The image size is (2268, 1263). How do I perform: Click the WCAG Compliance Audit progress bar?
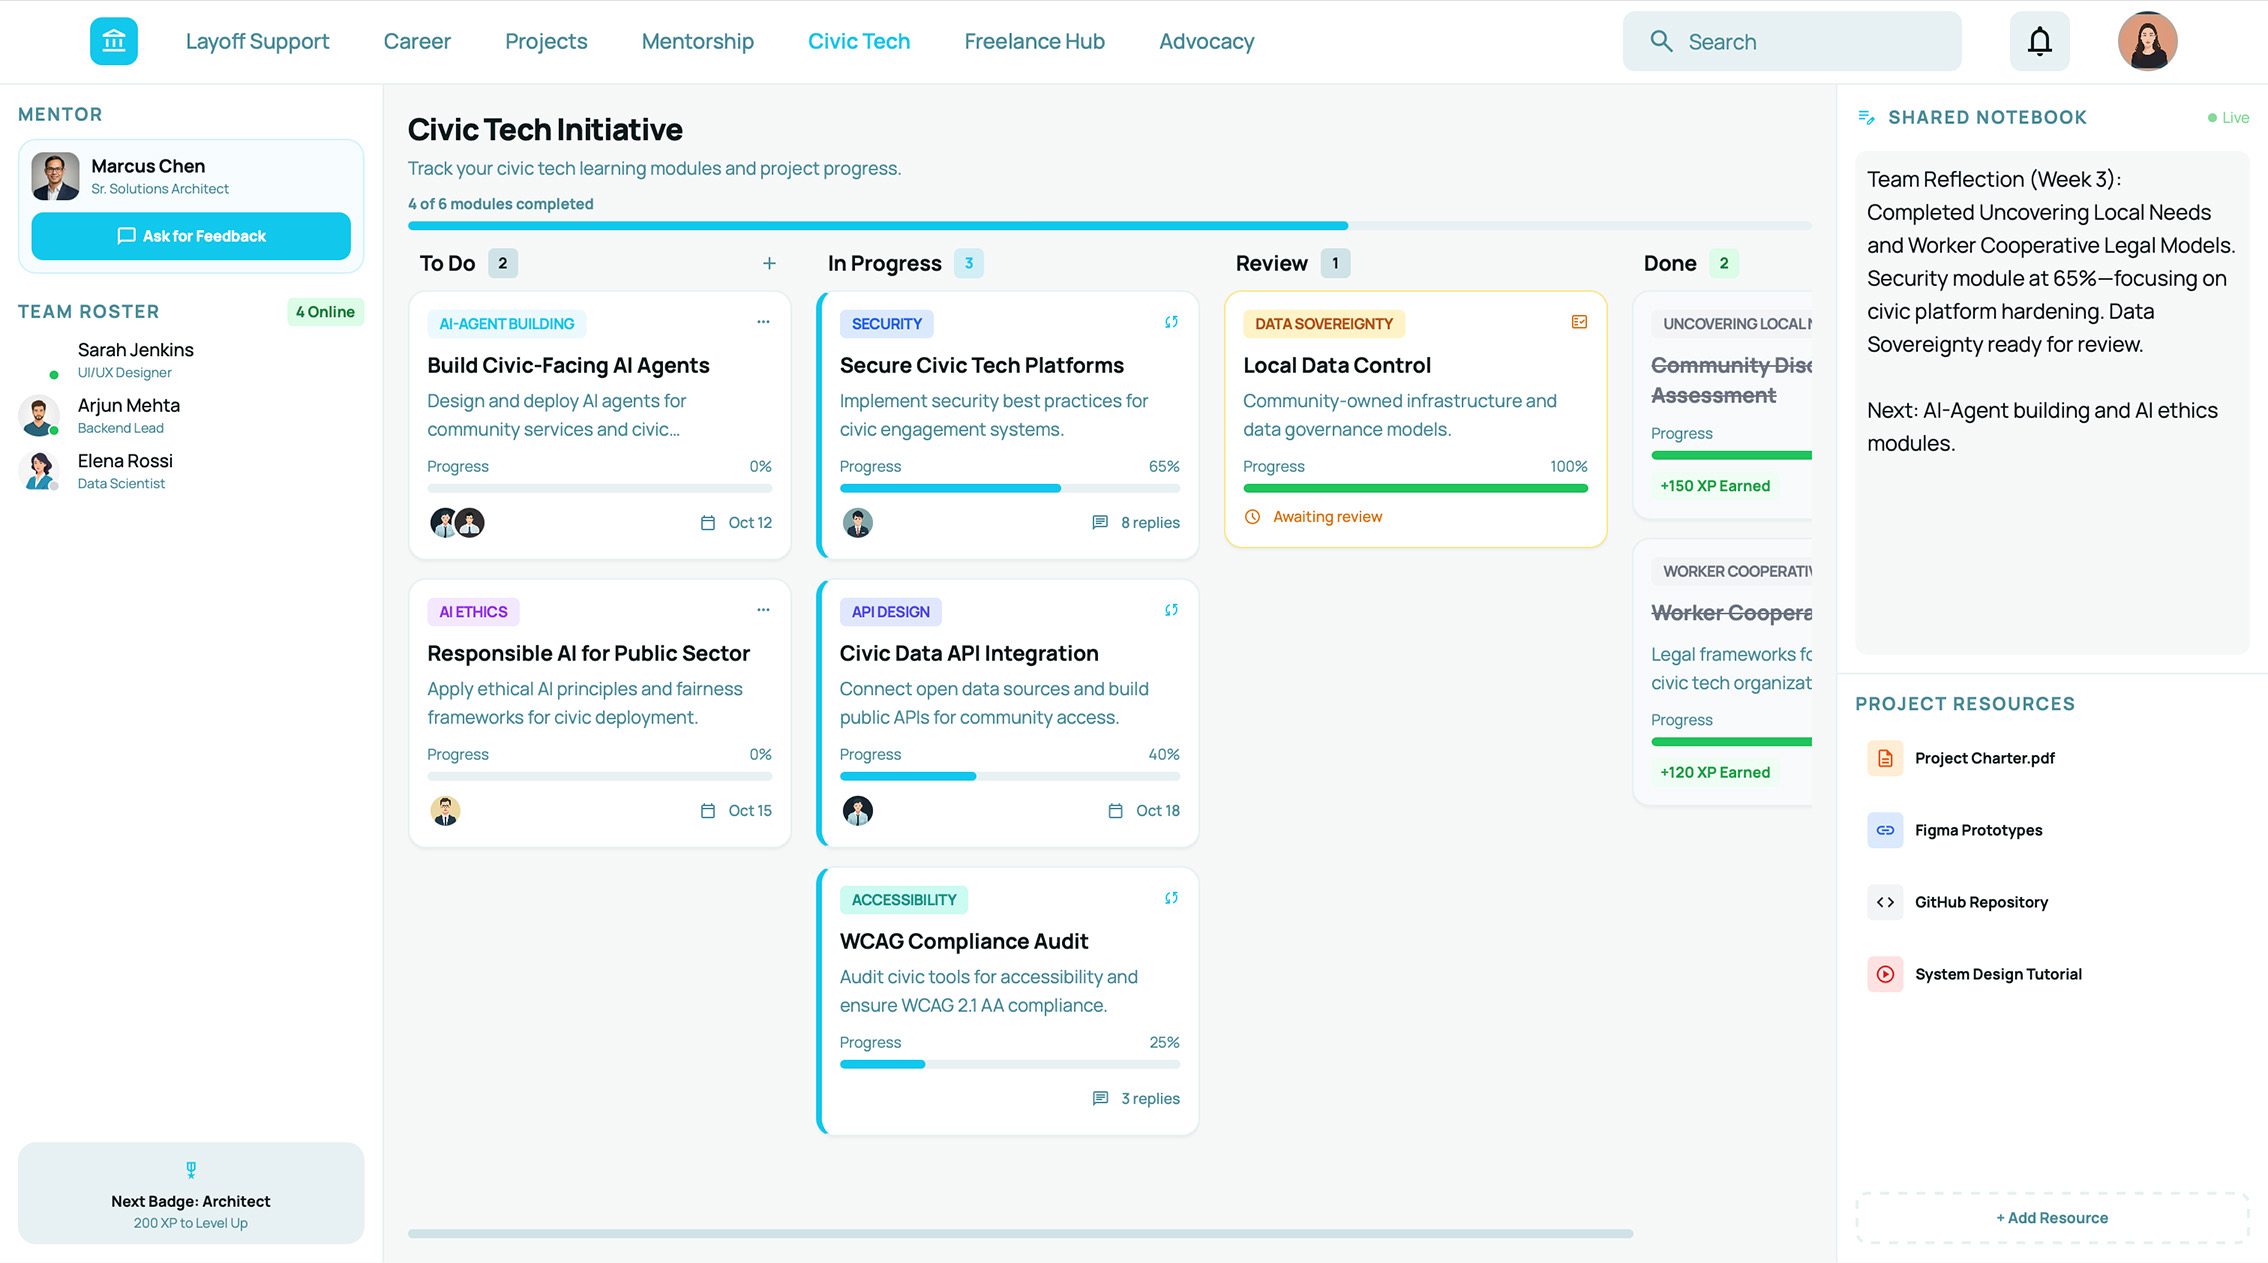(x=1009, y=1064)
